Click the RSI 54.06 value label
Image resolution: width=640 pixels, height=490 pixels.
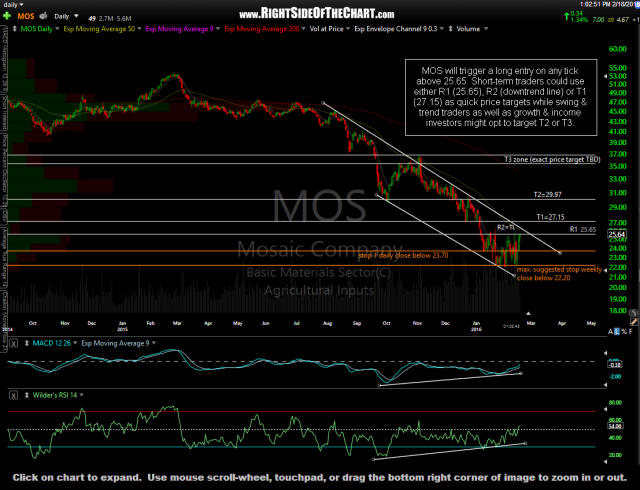(x=615, y=426)
